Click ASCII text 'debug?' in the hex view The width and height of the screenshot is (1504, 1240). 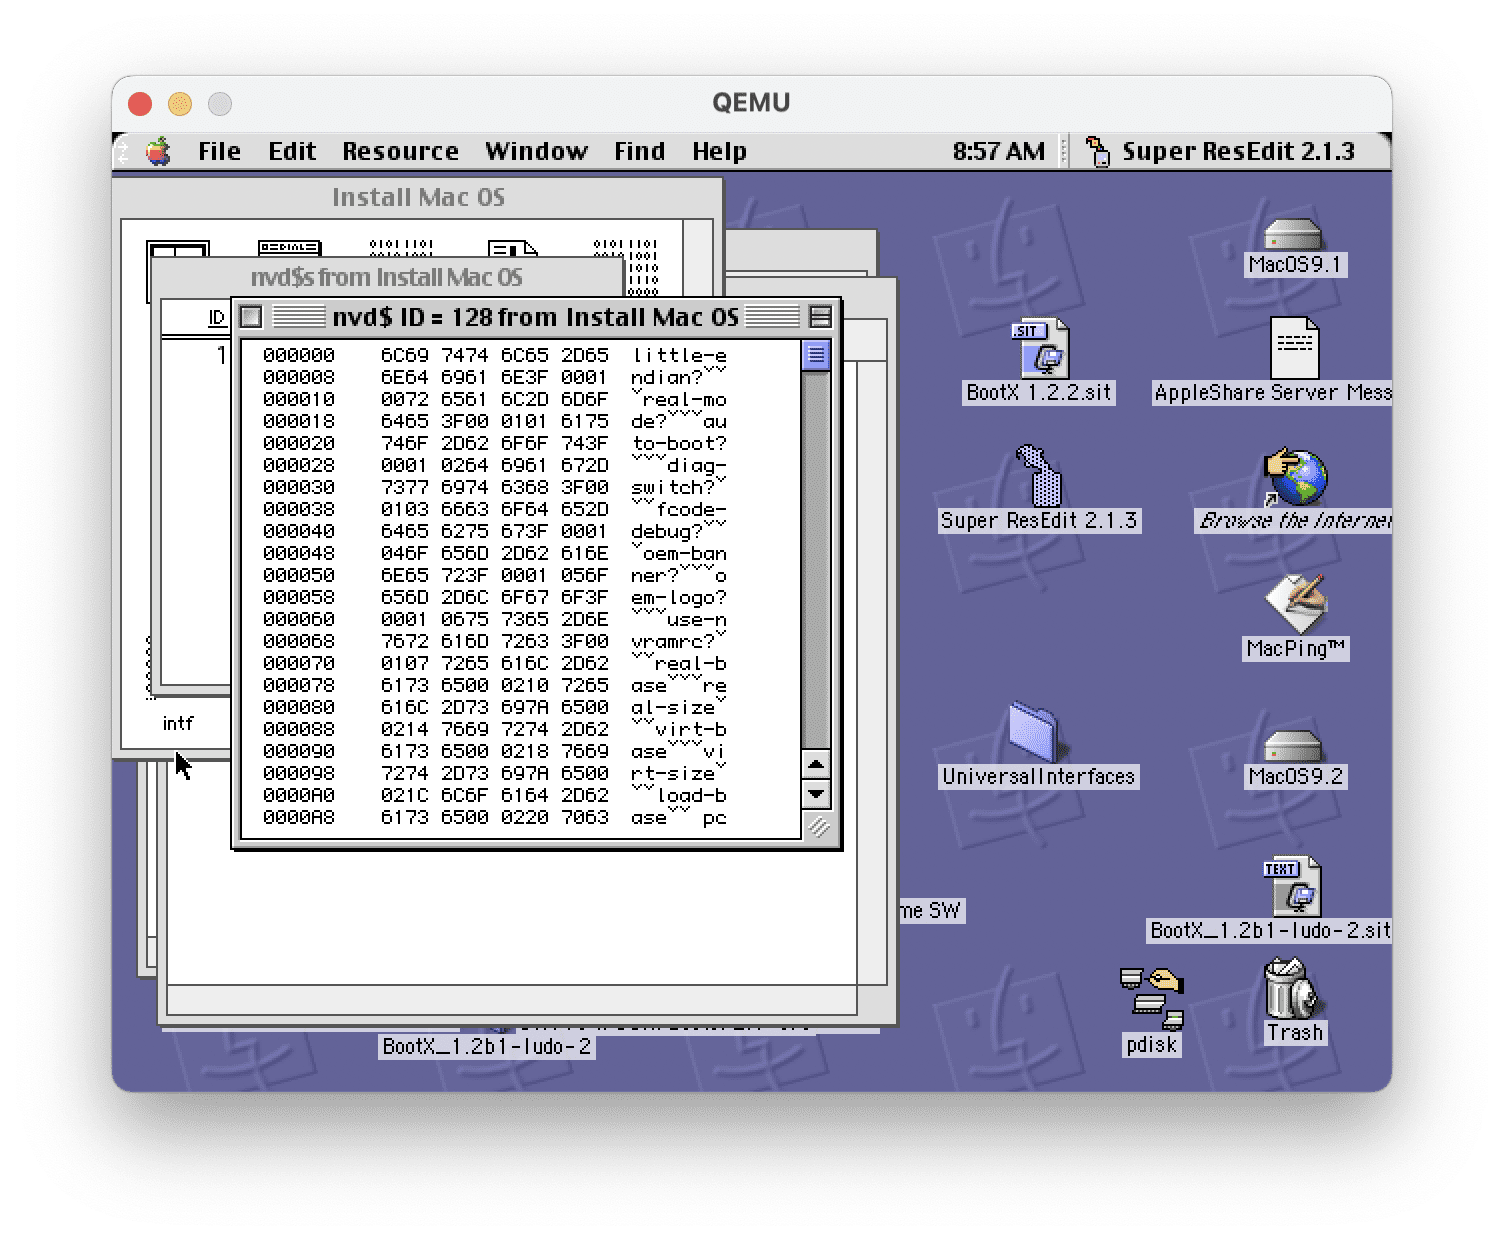[x=667, y=531]
